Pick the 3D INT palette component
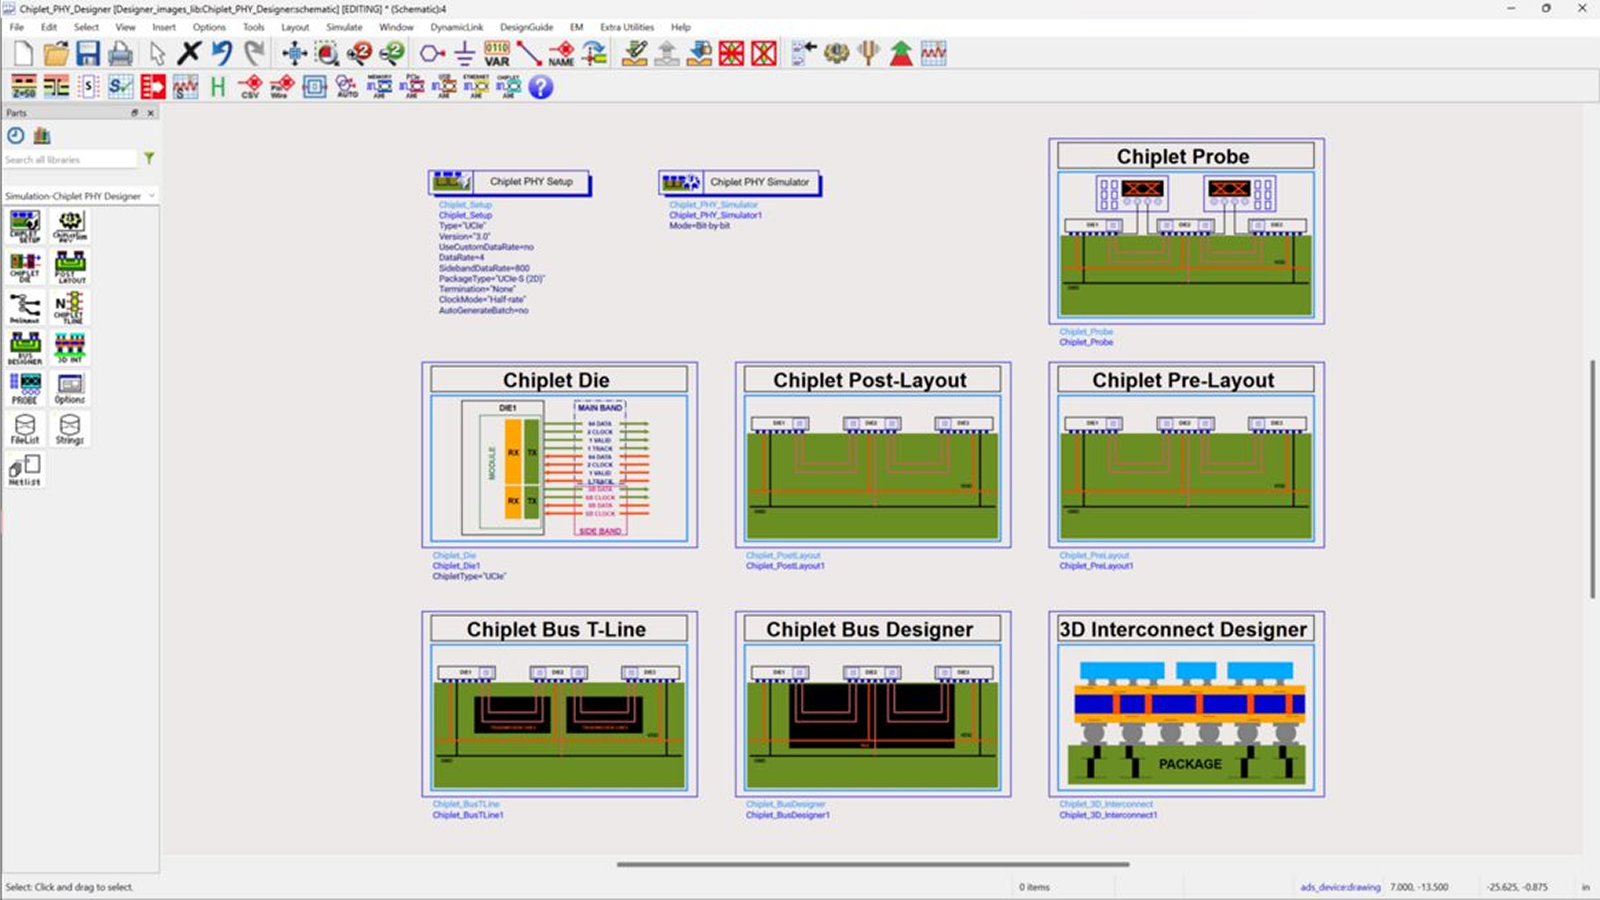The width and height of the screenshot is (1600, 900). 70,347
